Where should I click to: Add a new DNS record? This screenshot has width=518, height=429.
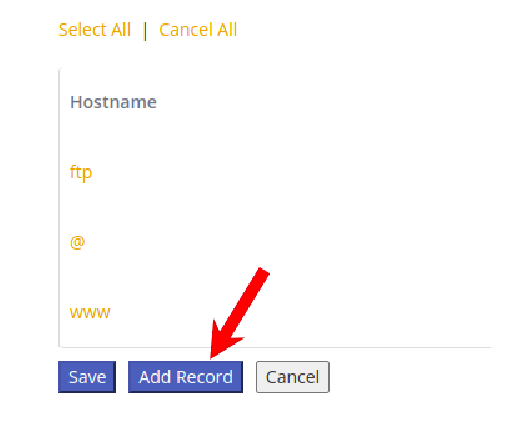(185, 377)
